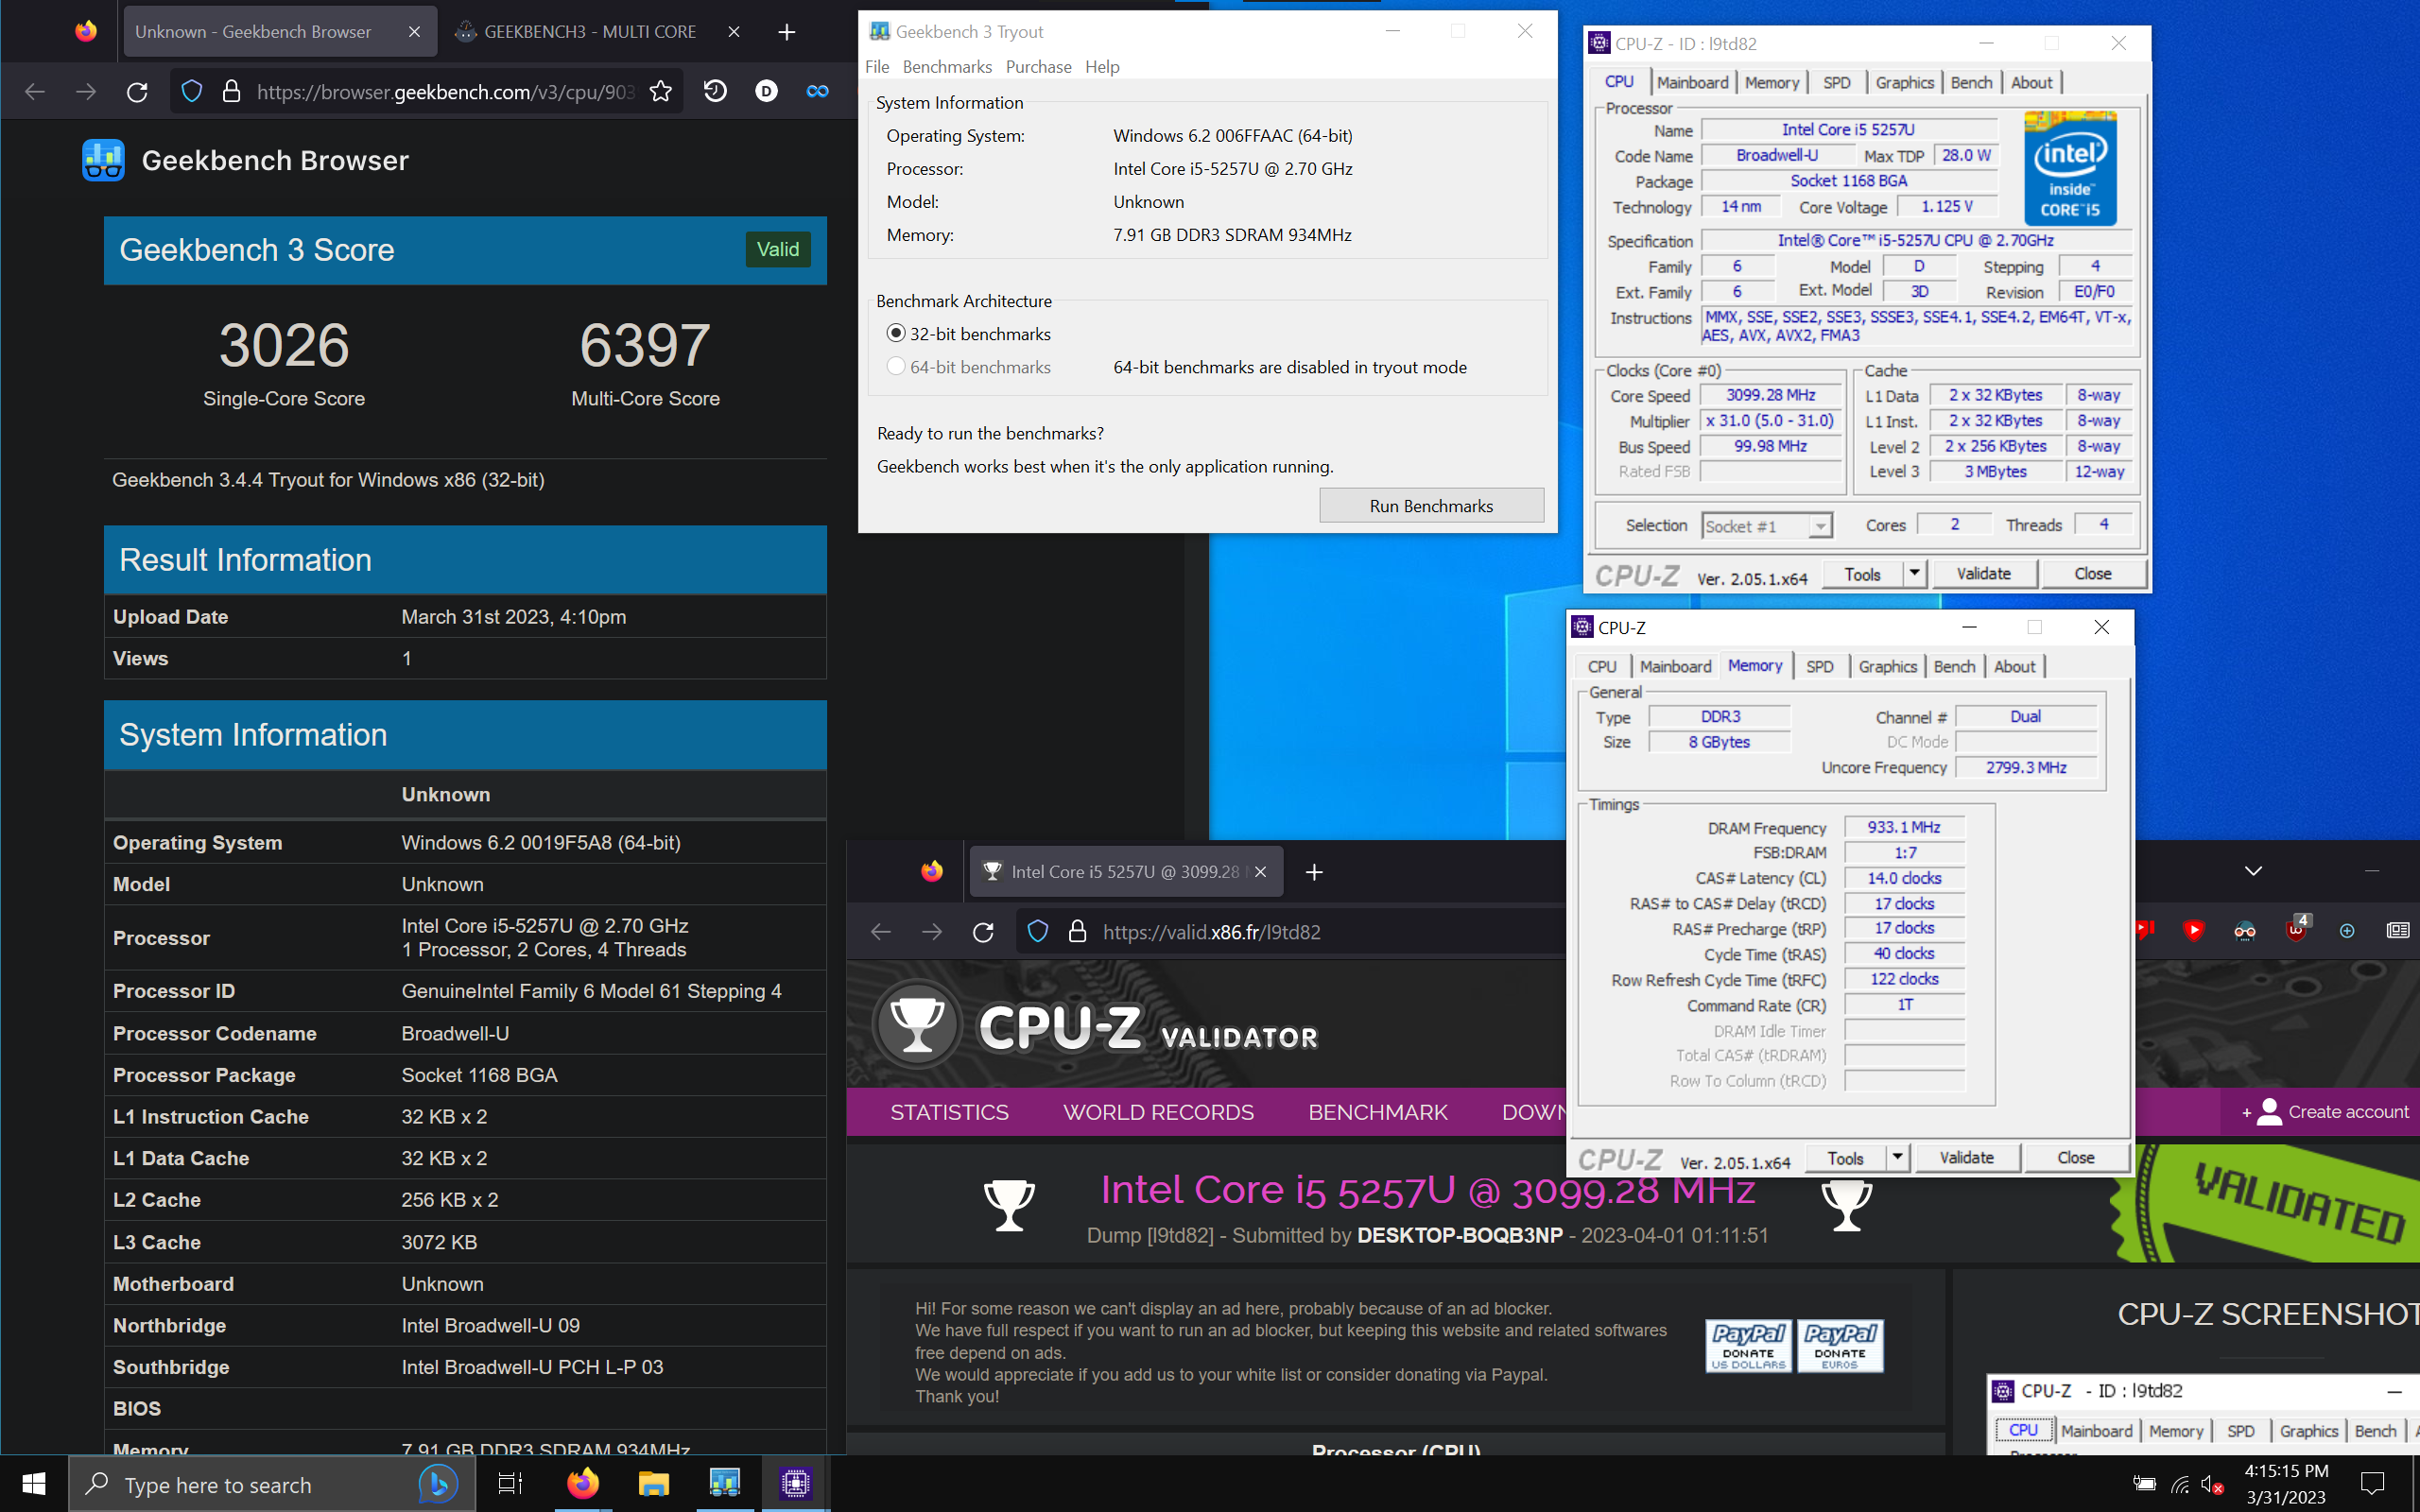Click the CPU-Z Validator trophy logo
The image size is (2420, 1512).
pyautogui.click(x=917, y=1025)
